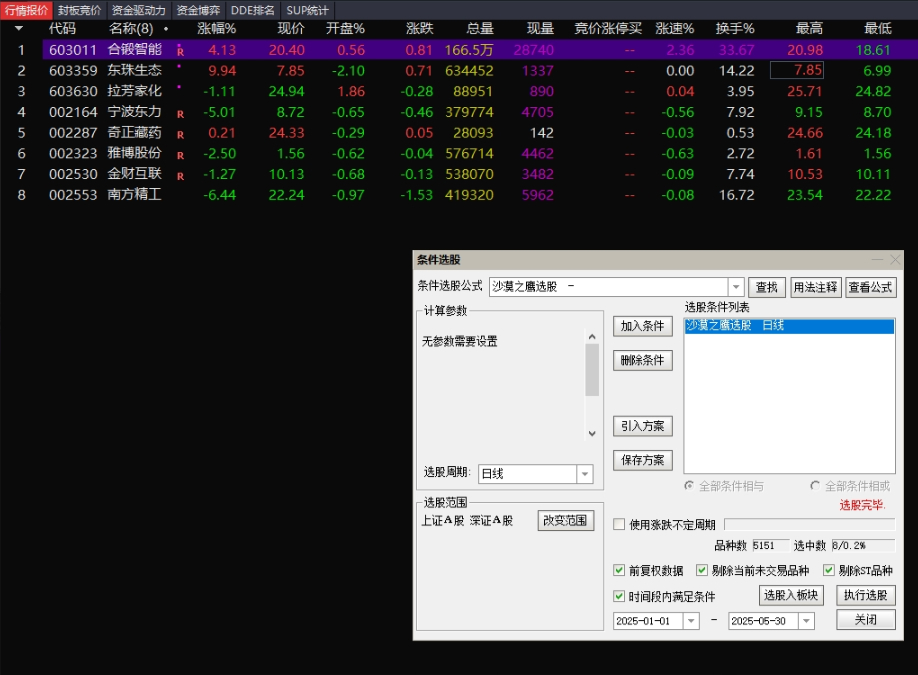Open the 条件选股公式 formula dropdown
Viewport: 918px width, 675px height.
[x=736, y=287]
